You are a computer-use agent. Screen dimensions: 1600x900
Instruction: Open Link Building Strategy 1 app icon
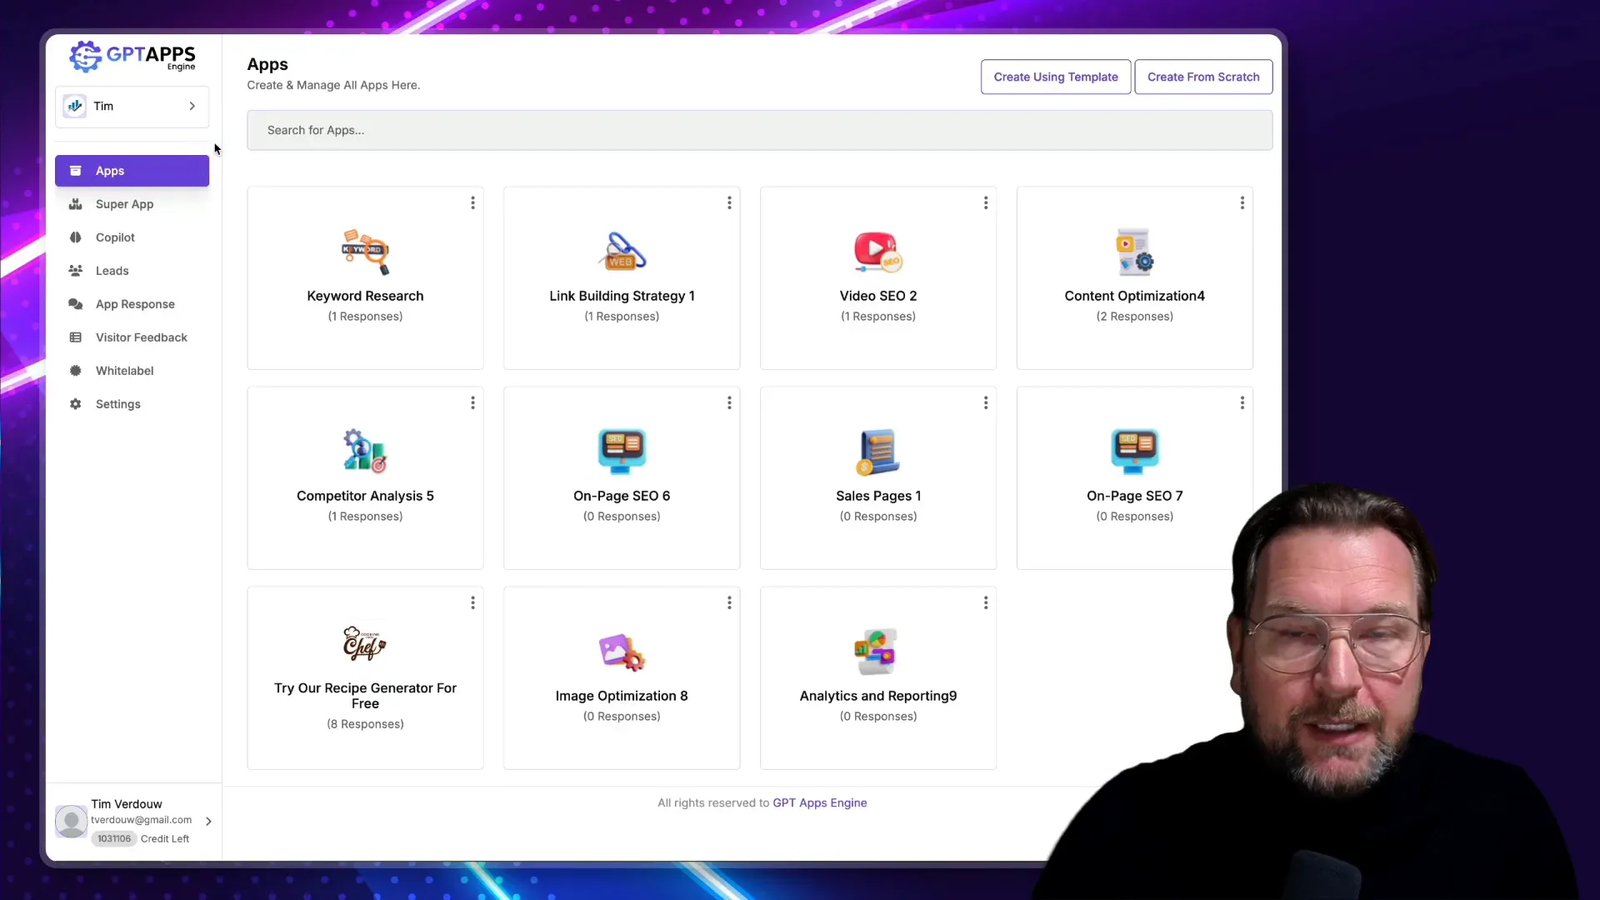pos(622,252)
